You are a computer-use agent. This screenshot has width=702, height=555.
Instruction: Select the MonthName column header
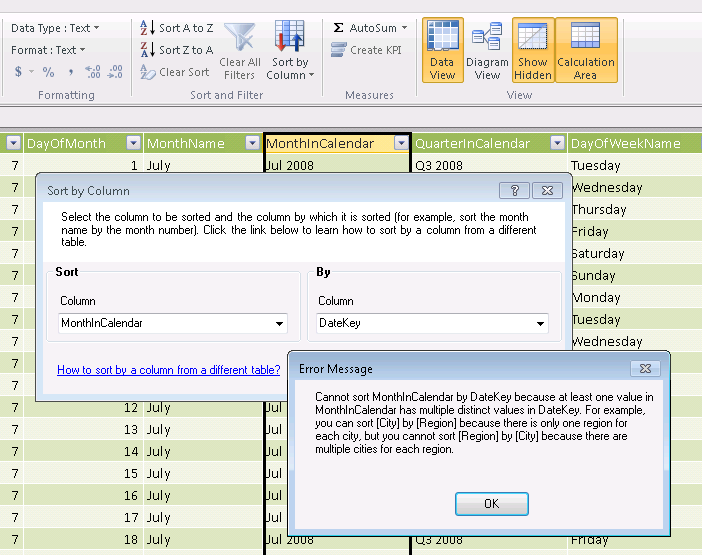[x=203, y=143]
